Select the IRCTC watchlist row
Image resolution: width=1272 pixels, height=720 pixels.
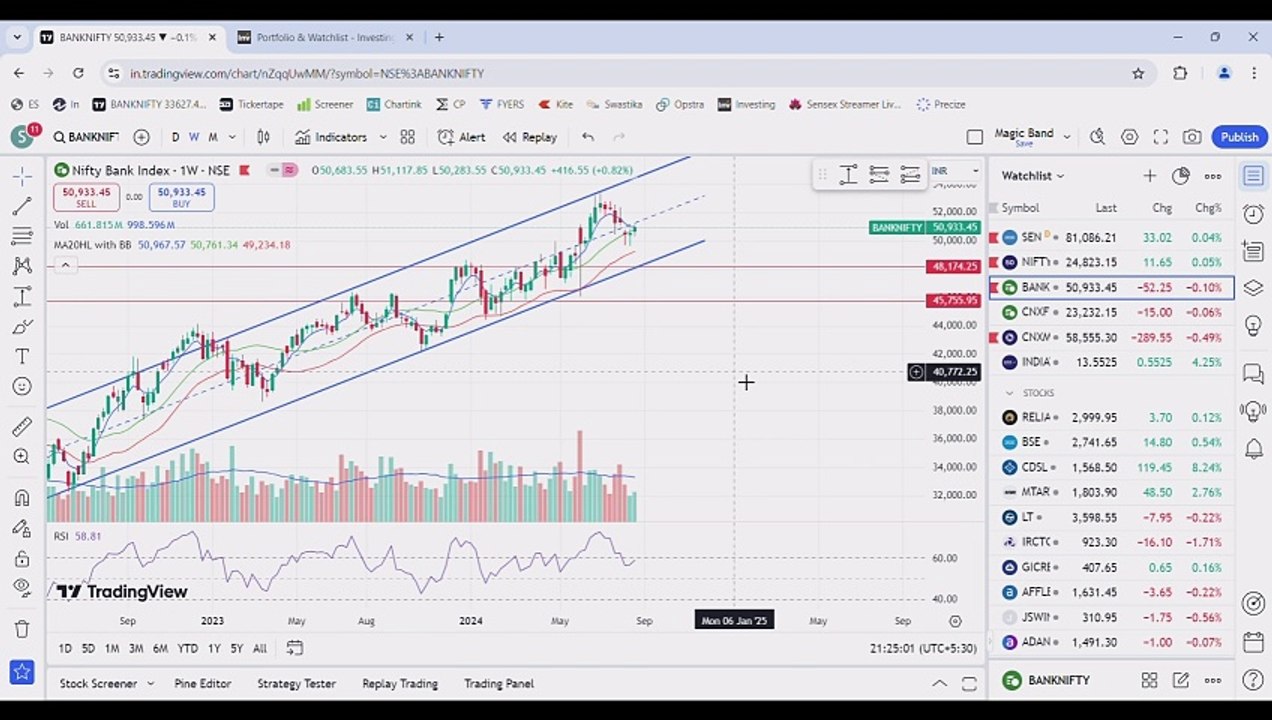coord(1111,542)
